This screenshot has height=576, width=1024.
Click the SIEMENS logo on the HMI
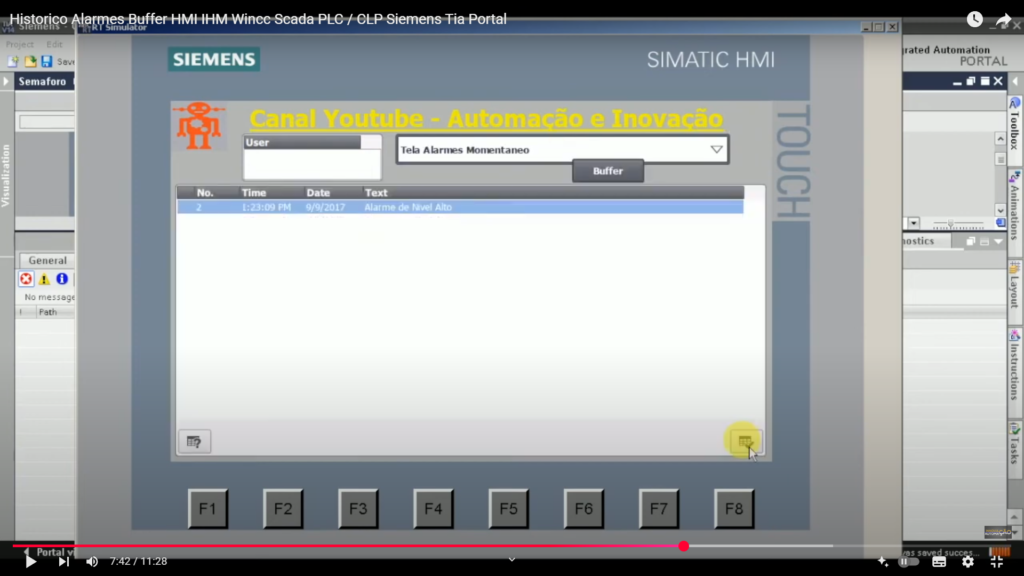pos(214,59)
